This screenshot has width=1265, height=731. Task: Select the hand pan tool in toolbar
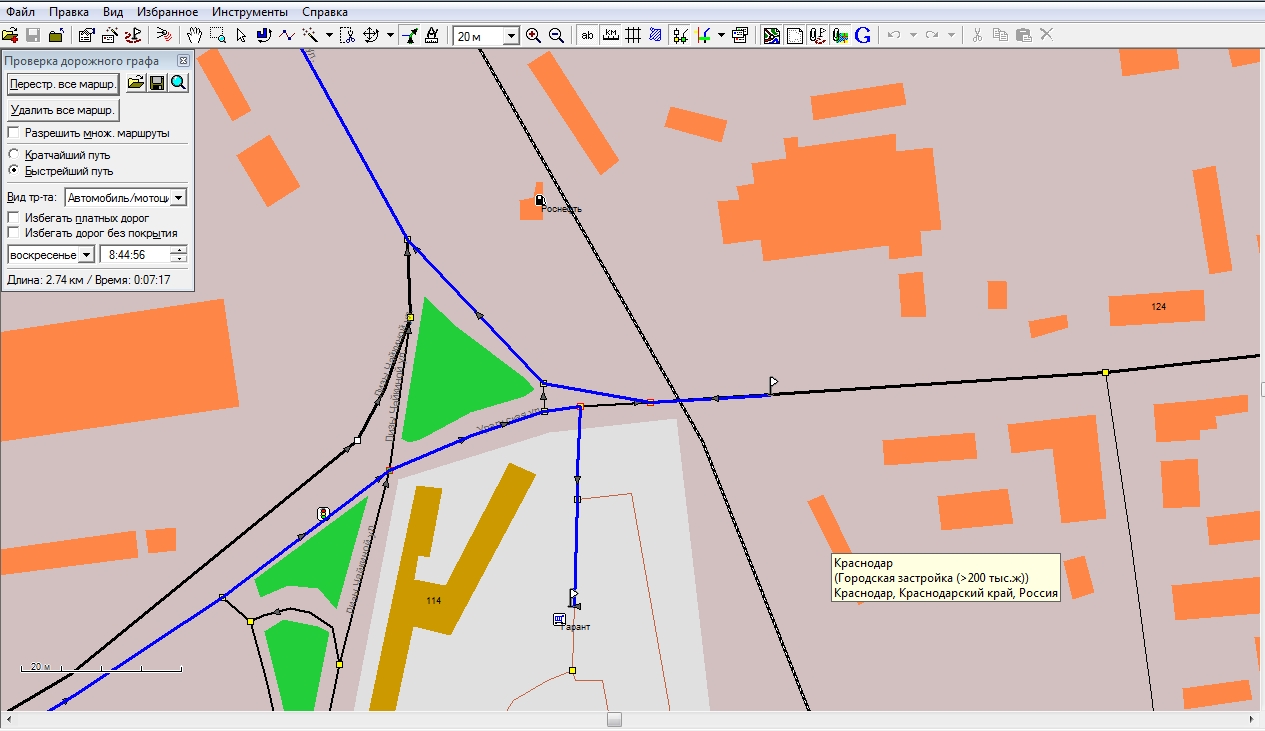pyautogui.click(x=195, y=35)
